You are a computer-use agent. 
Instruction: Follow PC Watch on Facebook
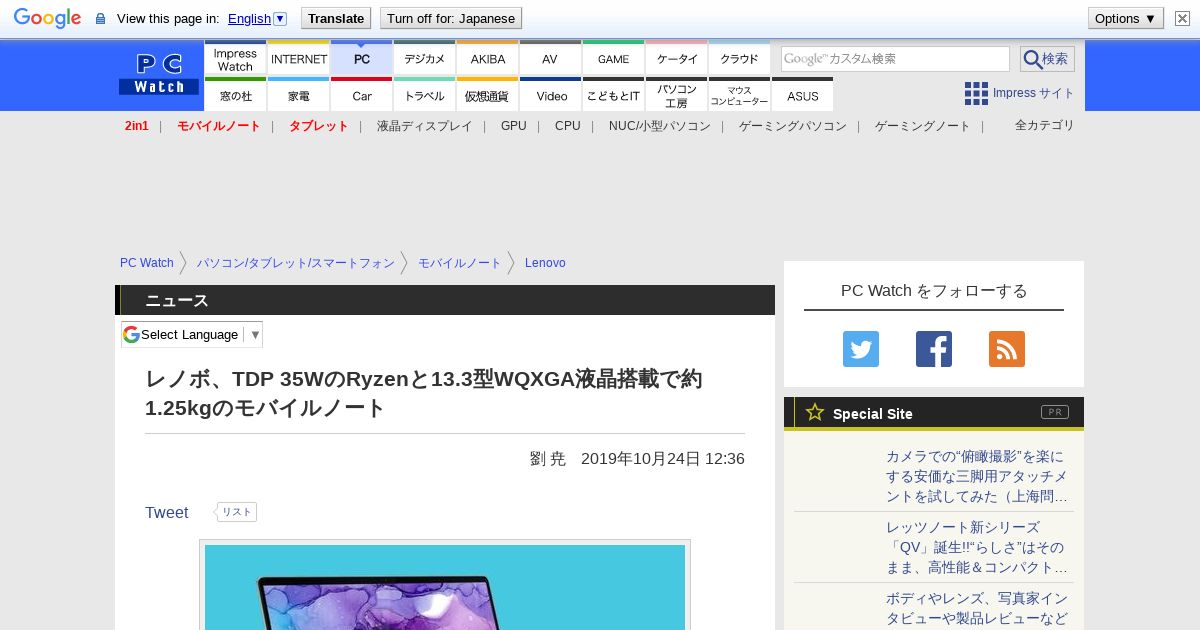934,349
